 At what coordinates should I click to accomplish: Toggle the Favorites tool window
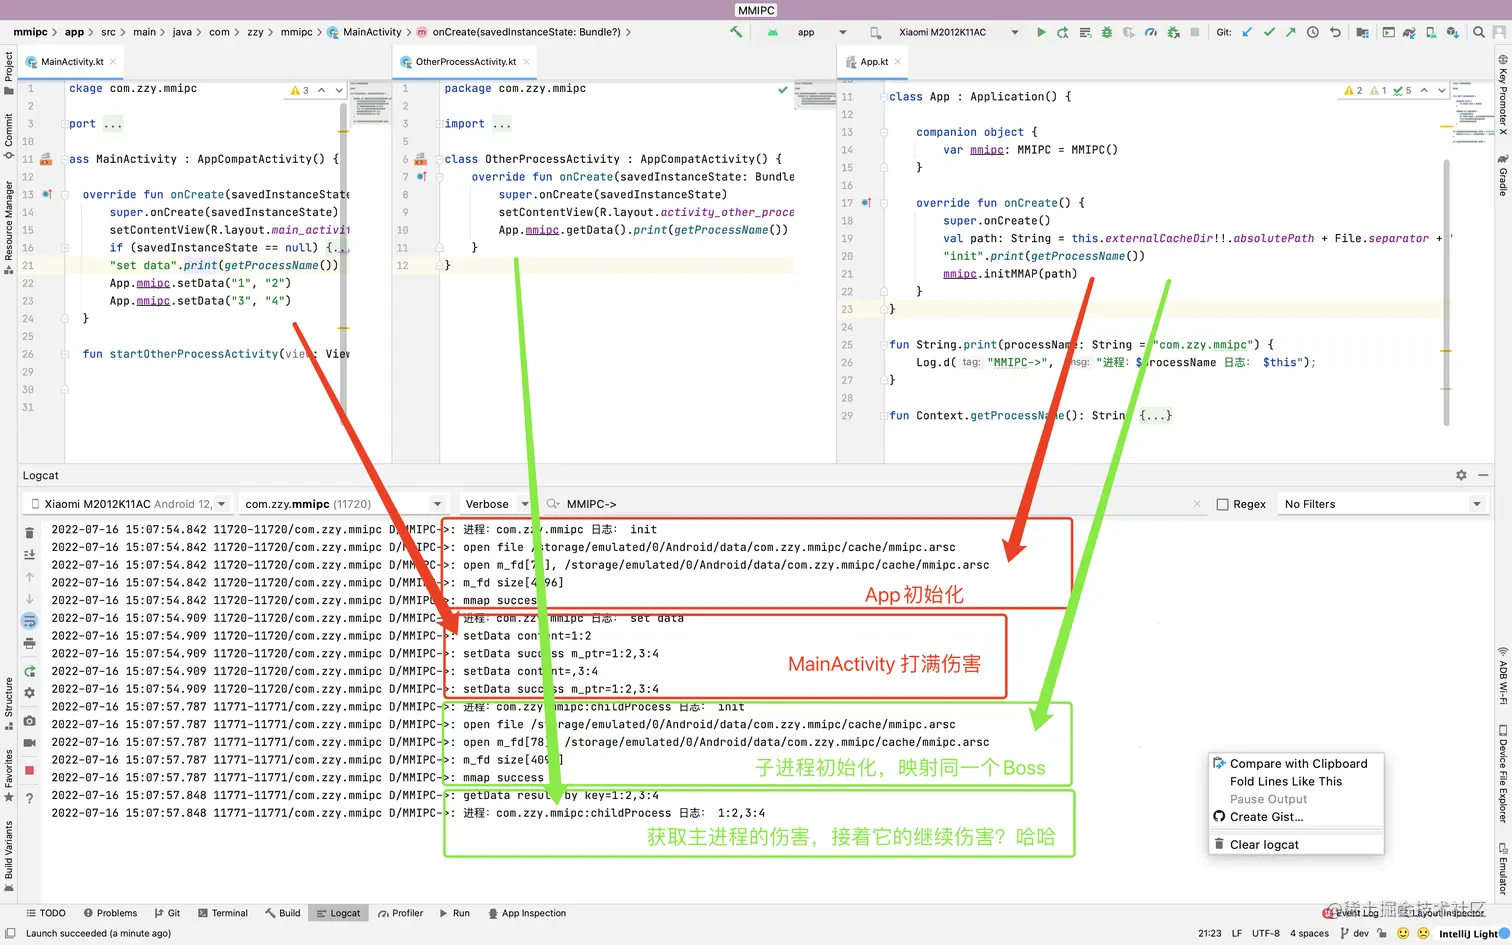[8, 776]
